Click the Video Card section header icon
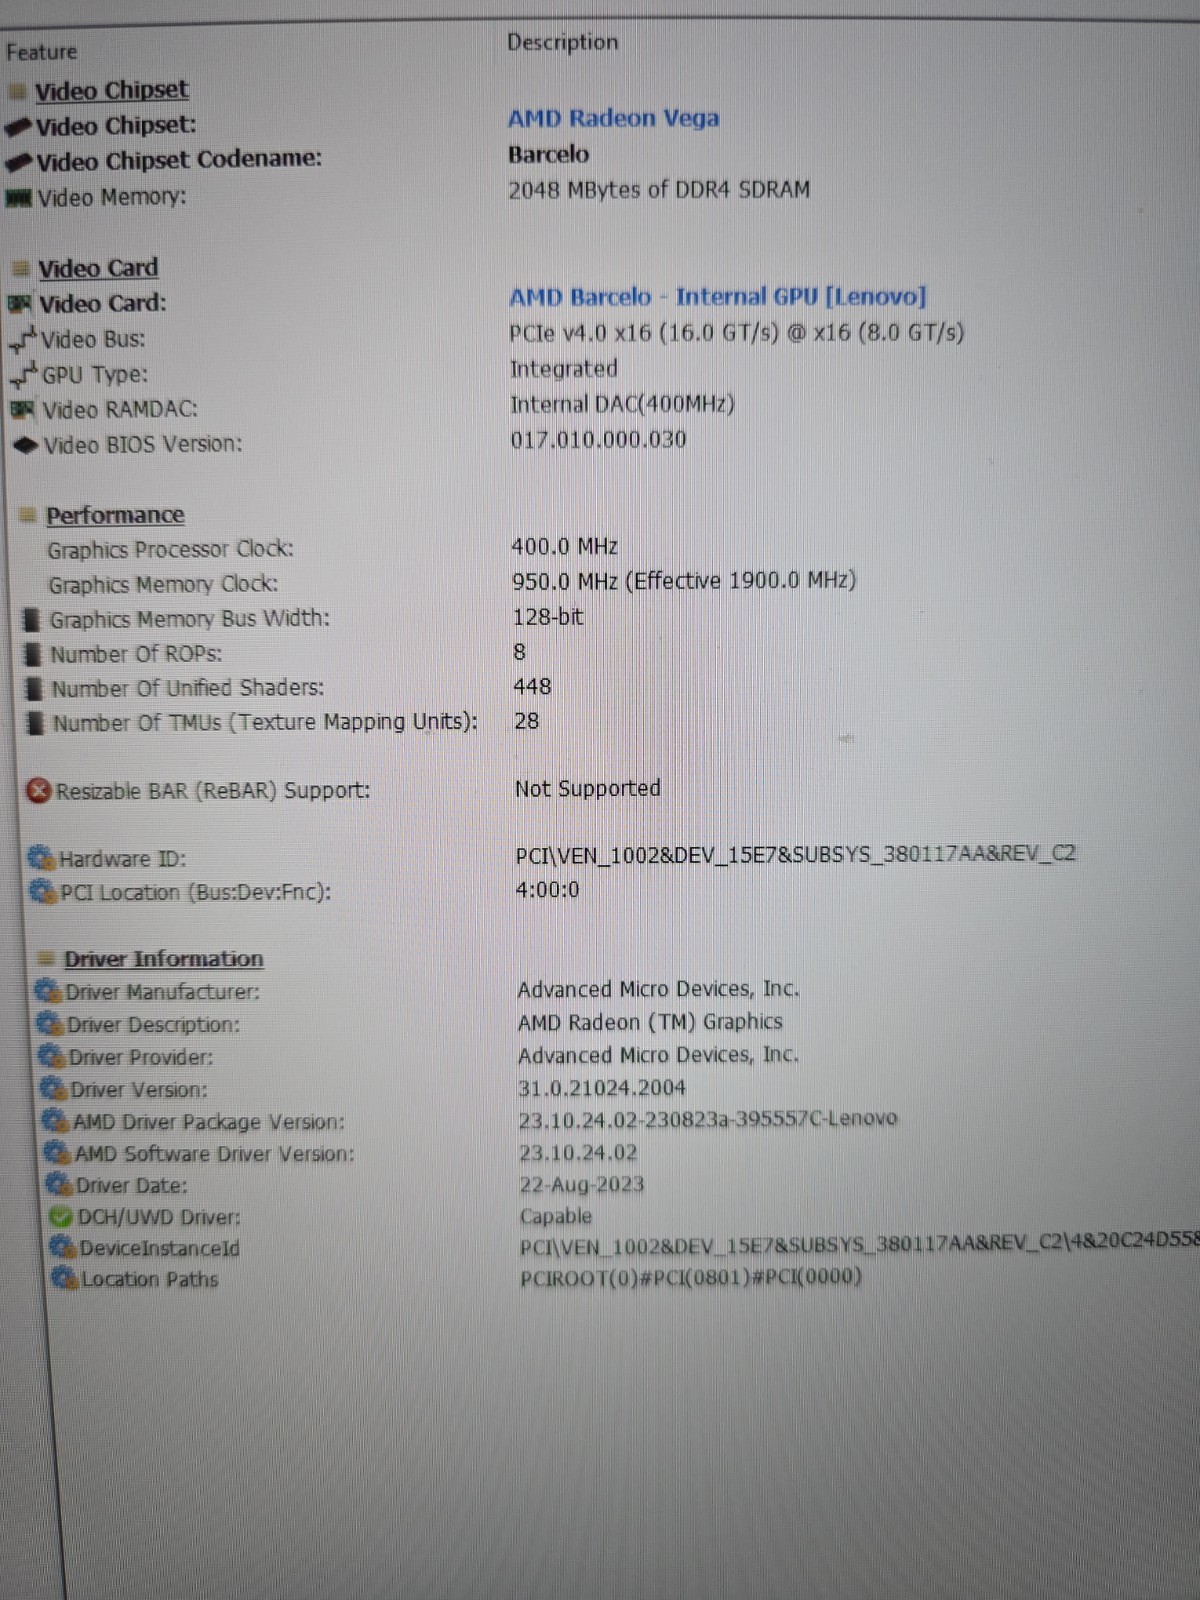The height and width of the screenshot is (1600, 1200). tap(22, 268)
